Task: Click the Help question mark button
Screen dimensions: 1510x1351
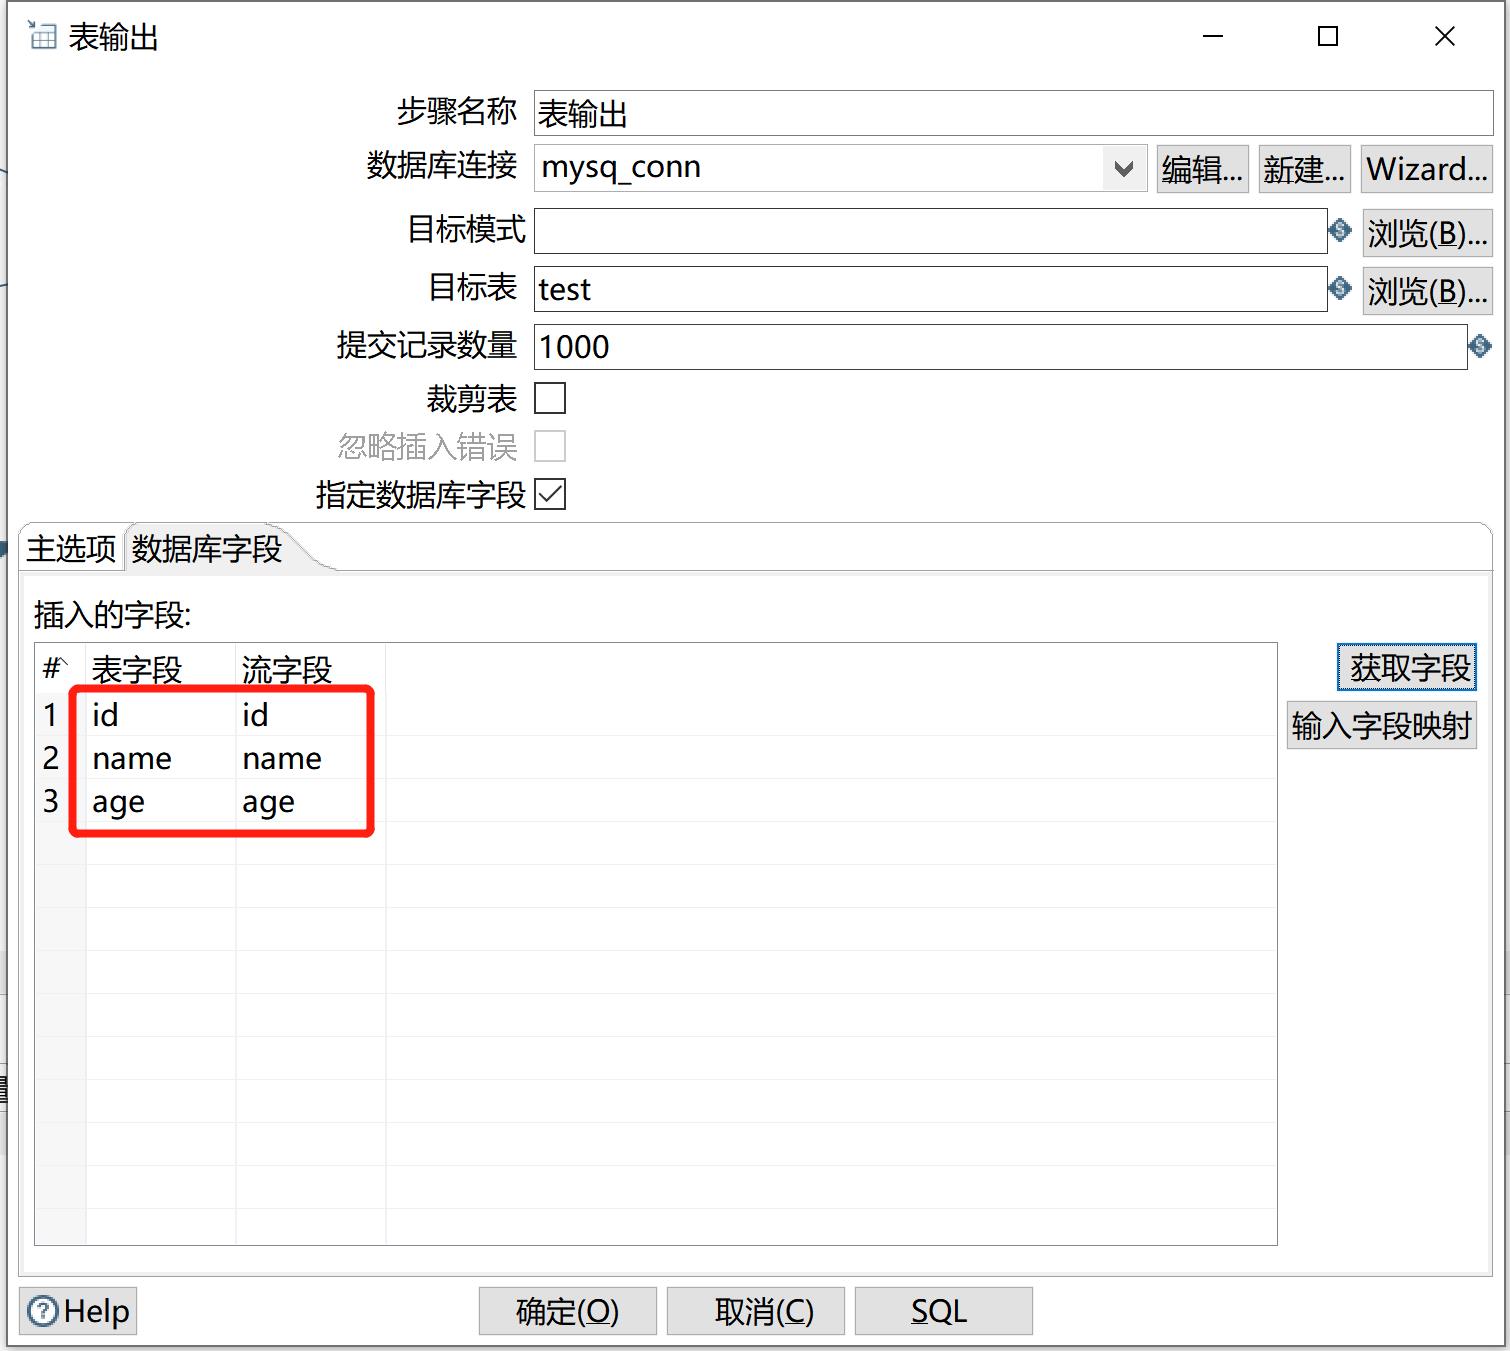Action: click(x=78, y=1310)
